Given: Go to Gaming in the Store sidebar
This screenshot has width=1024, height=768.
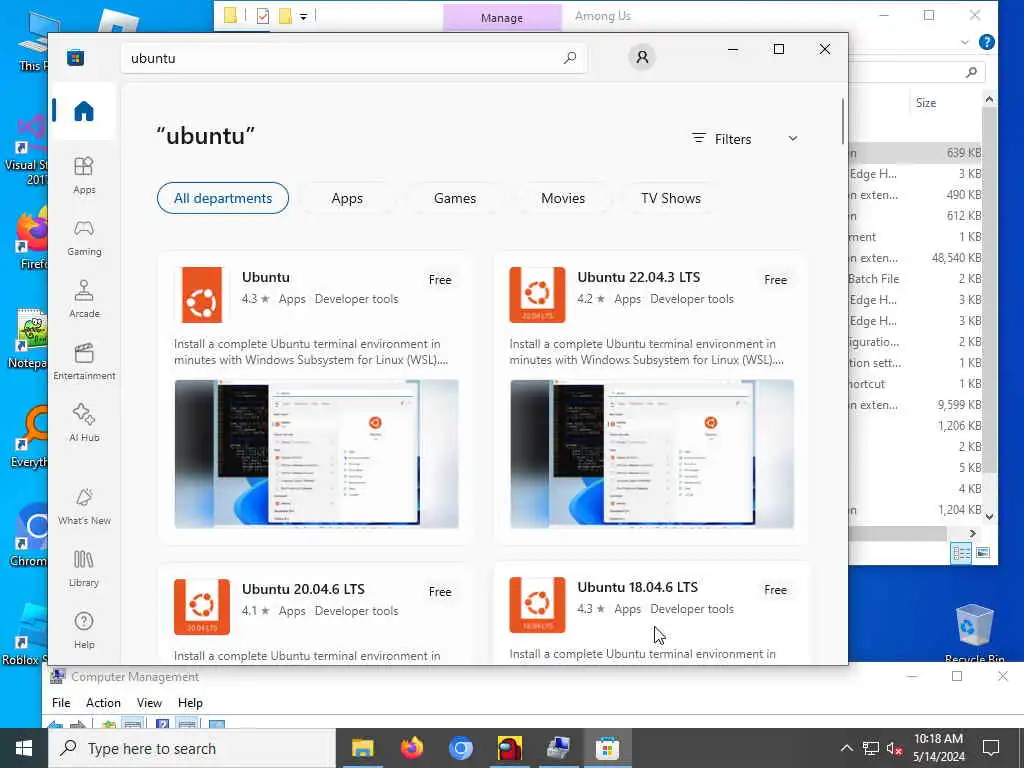Looking at the screenshot, I should point(84,237).
